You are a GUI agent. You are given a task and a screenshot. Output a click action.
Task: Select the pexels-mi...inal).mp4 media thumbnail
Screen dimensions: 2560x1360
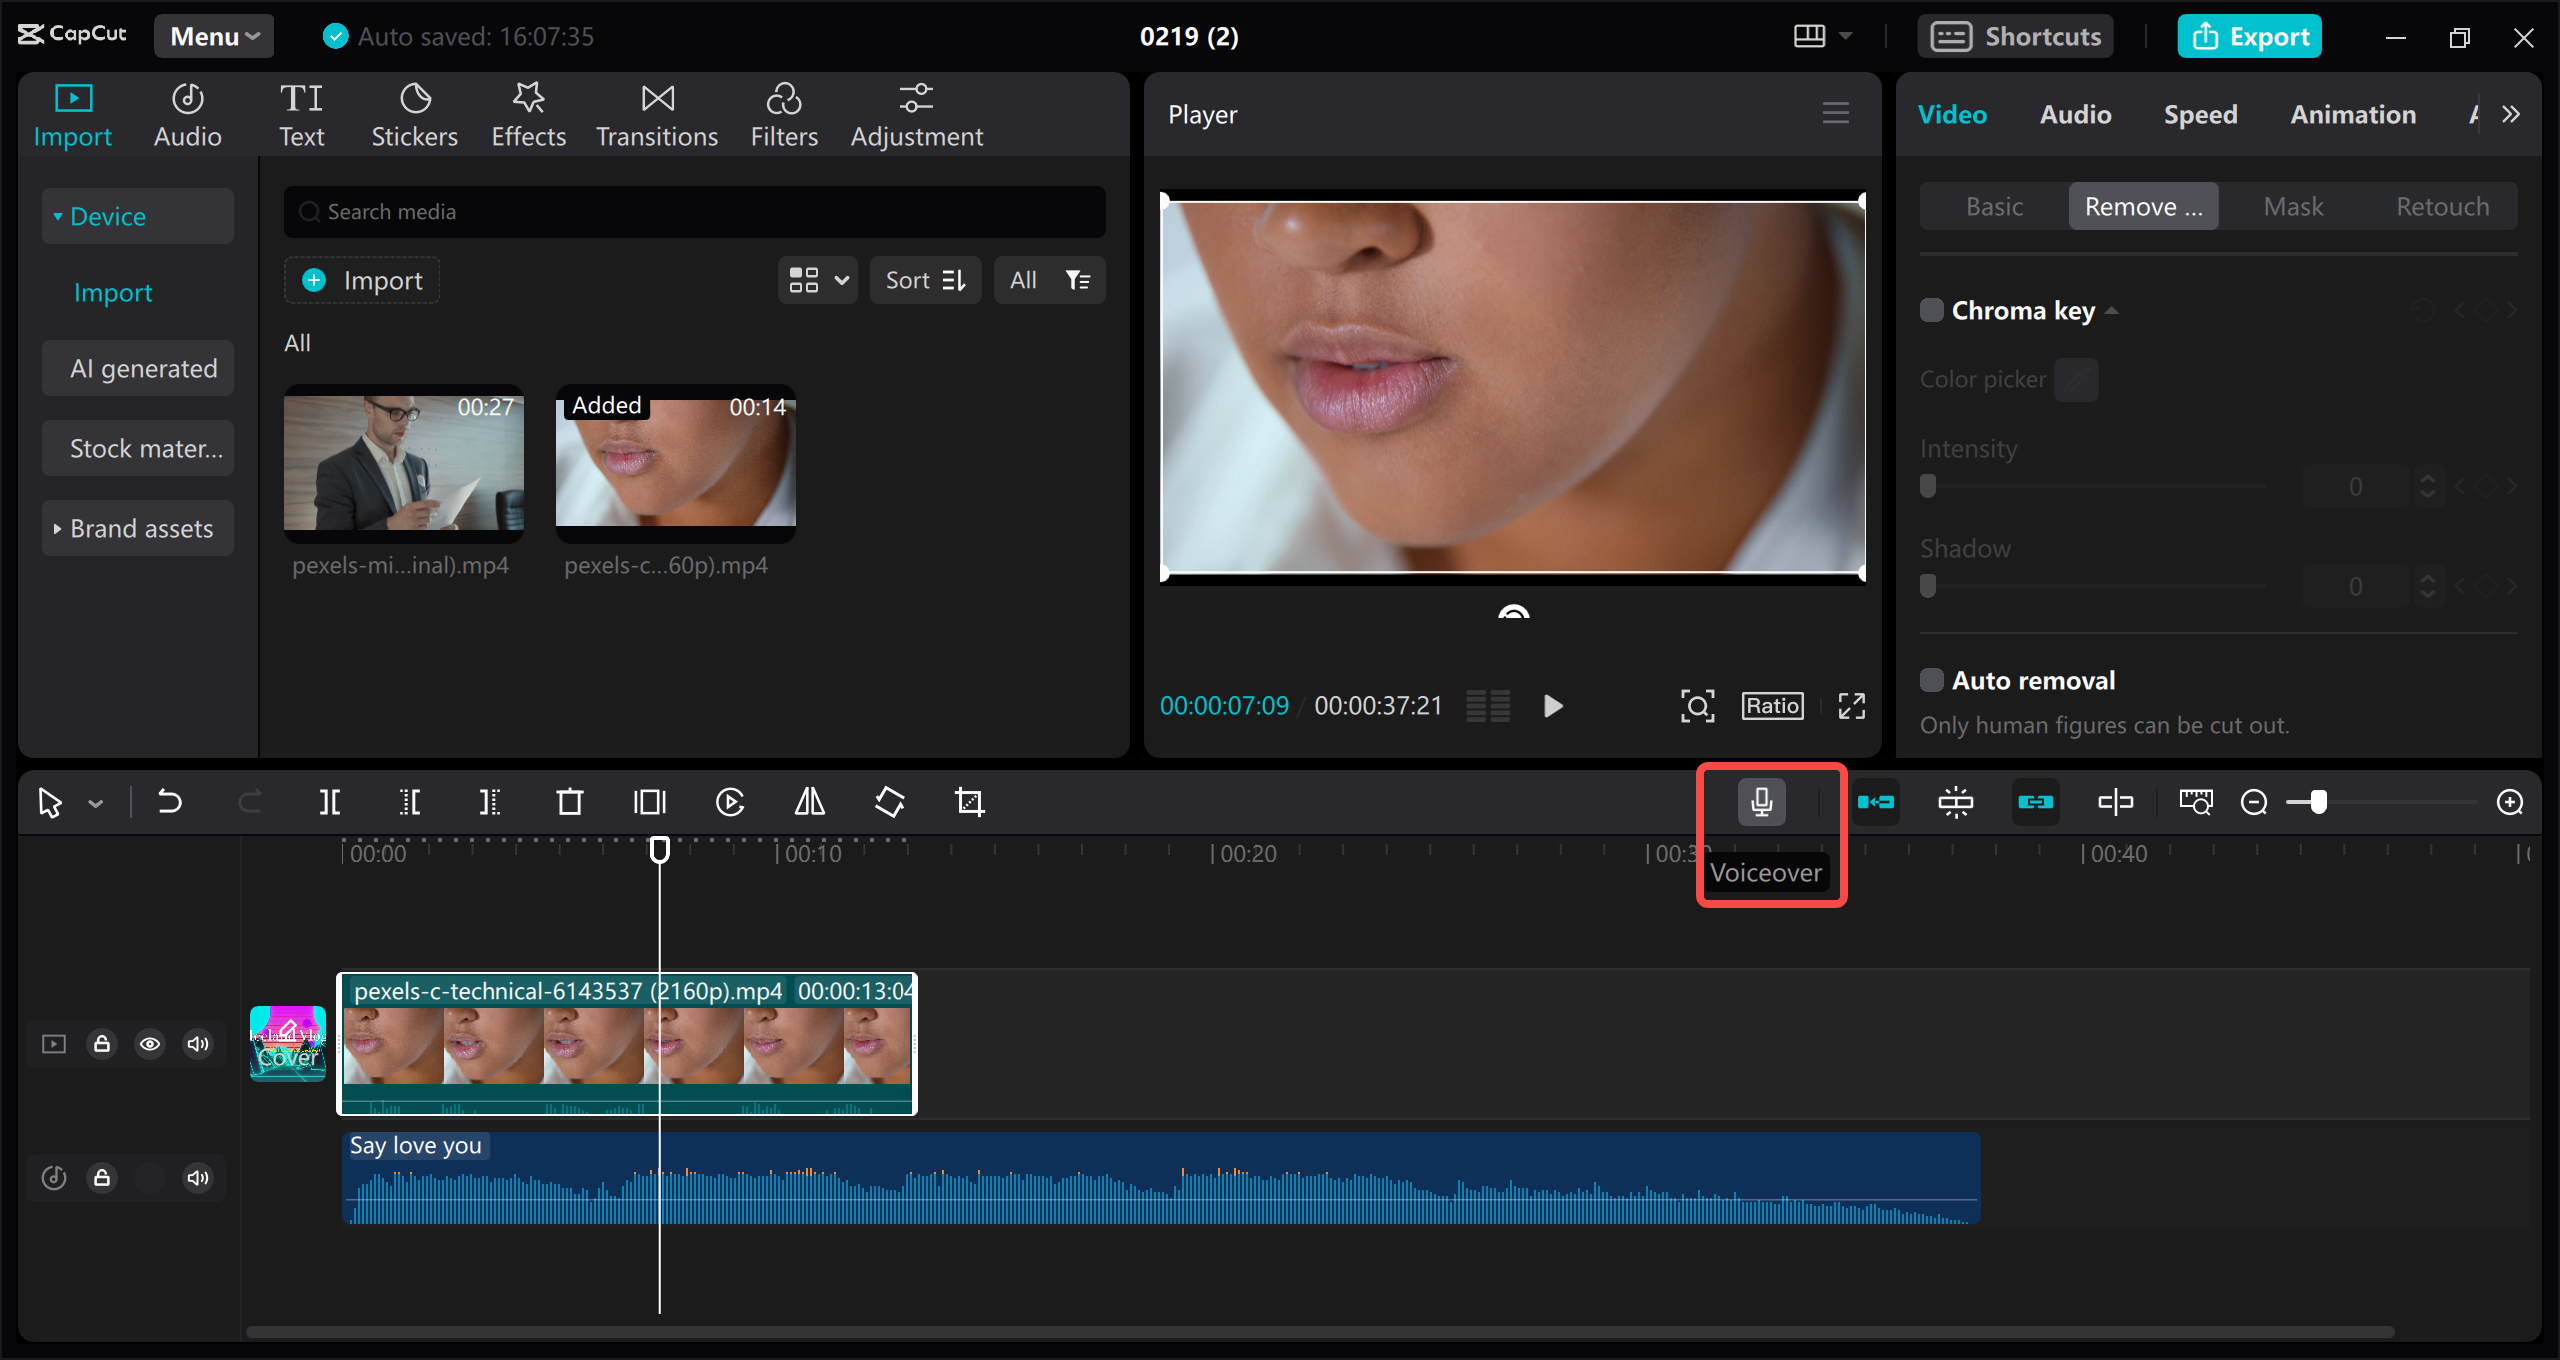point(403,463)
